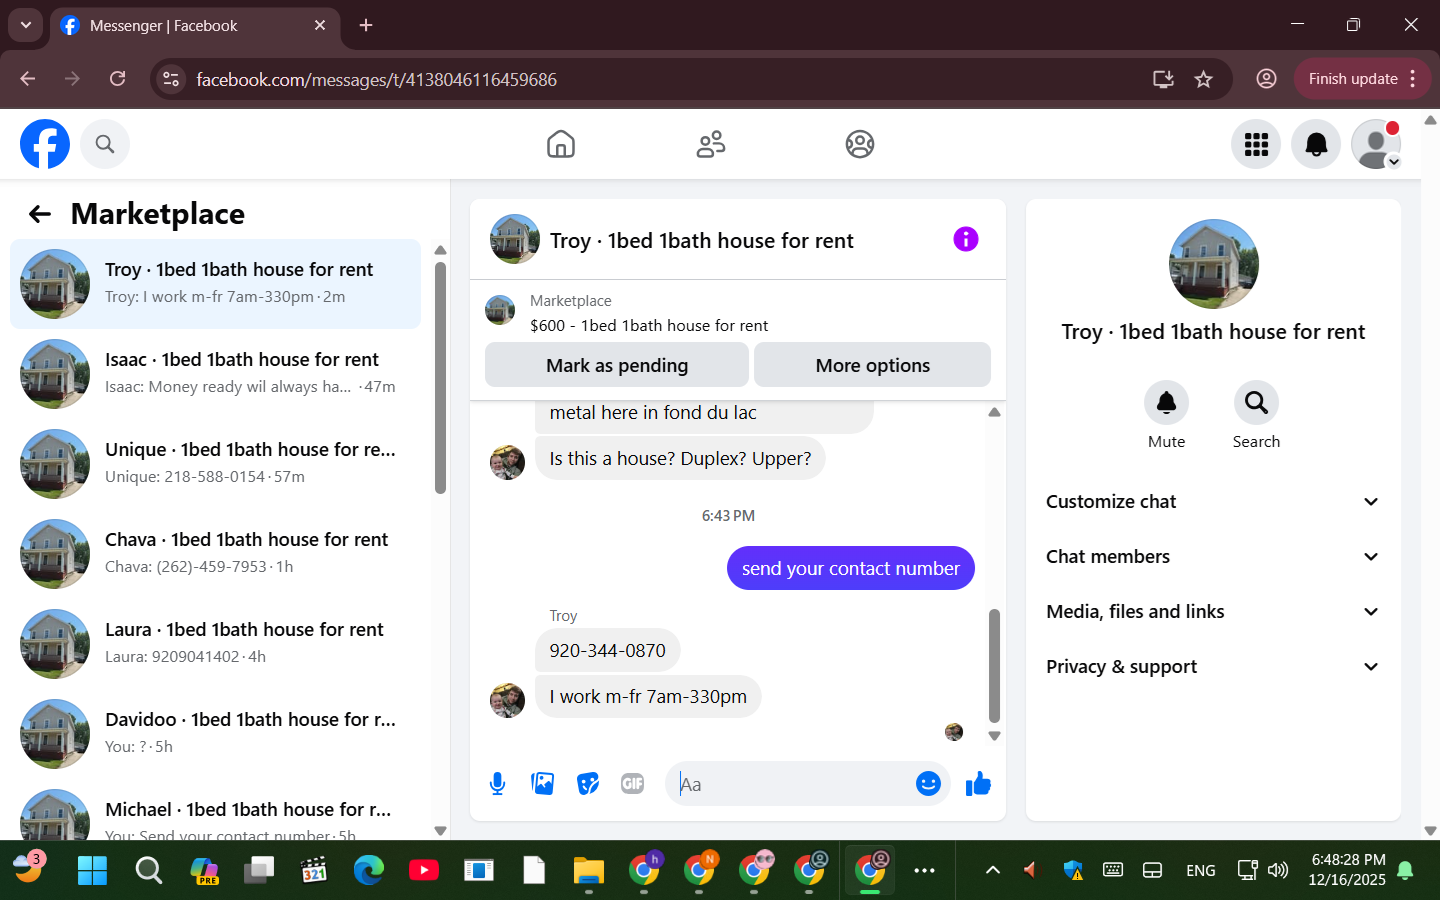Open Facebook notifications bell

[1316, 144]
